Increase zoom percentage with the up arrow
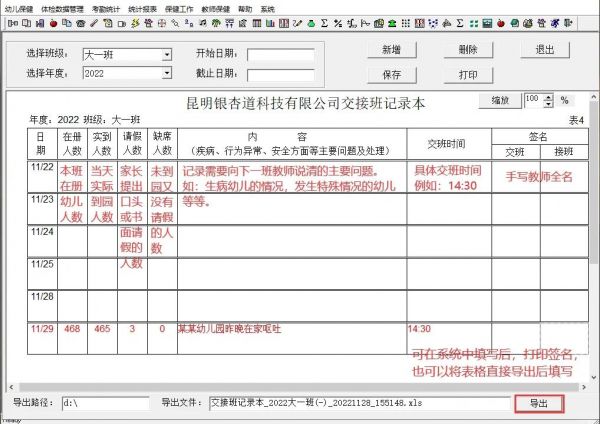 pos(549,97)
